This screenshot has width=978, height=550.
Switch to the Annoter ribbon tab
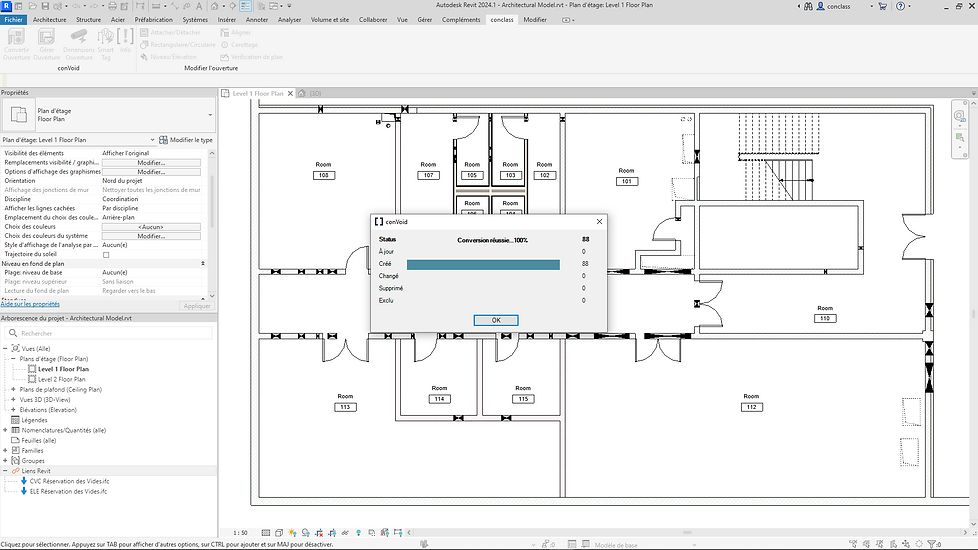257,19
